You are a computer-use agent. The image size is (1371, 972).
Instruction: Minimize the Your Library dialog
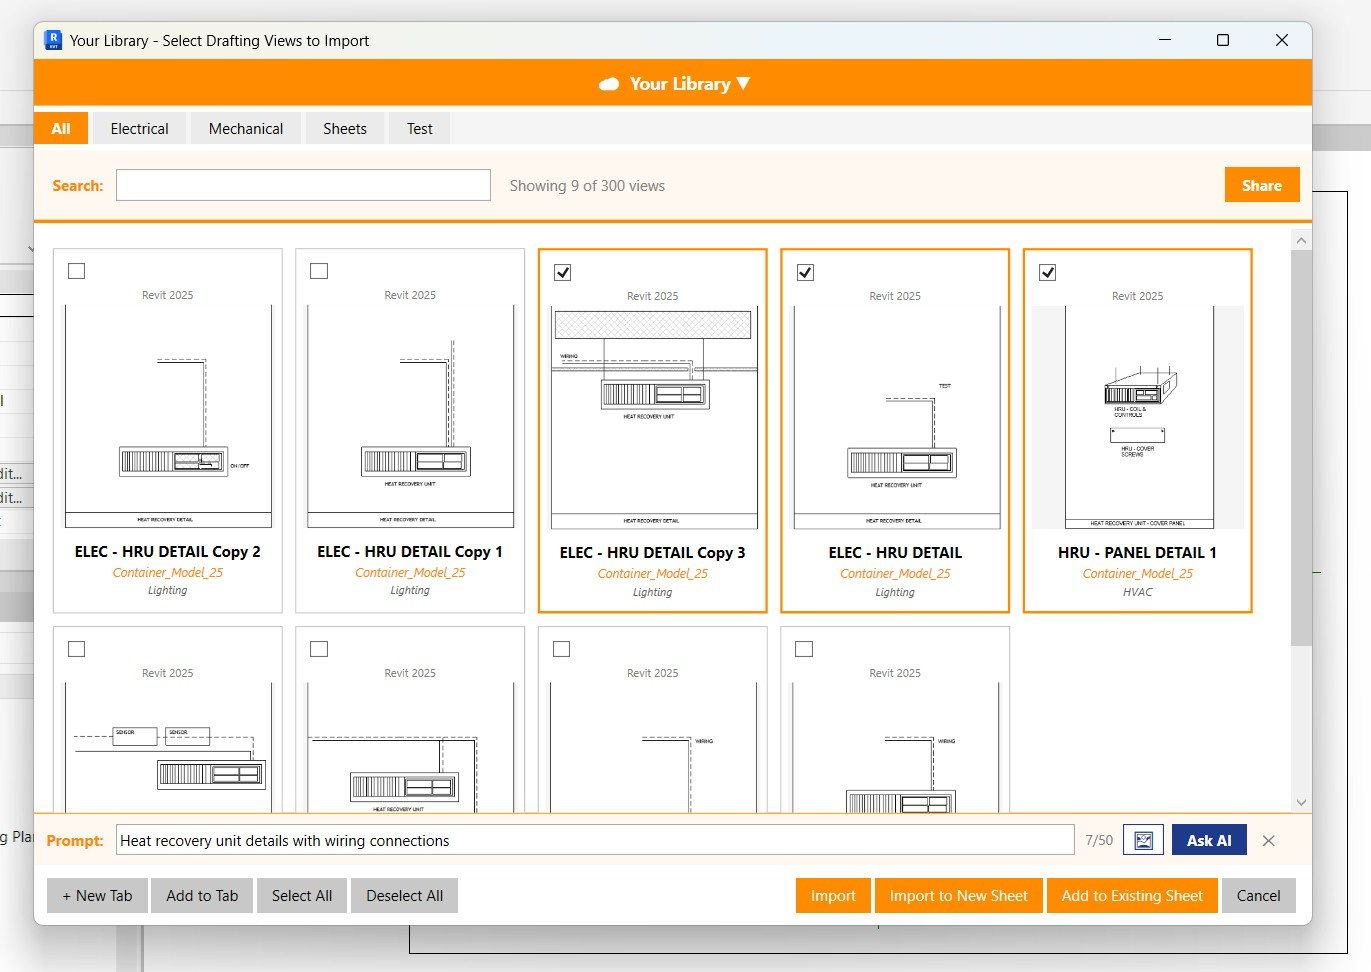point(1165,40)
